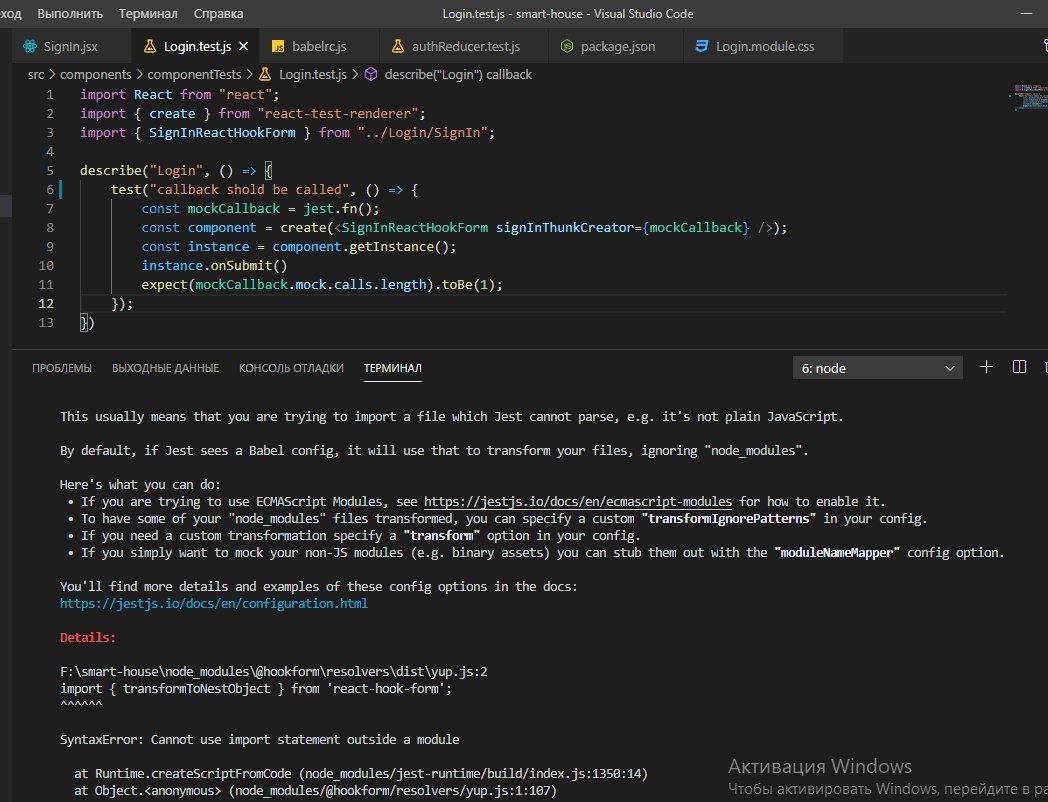Open the '6: node' terminal selector dropdown

[x=879, y=368]
